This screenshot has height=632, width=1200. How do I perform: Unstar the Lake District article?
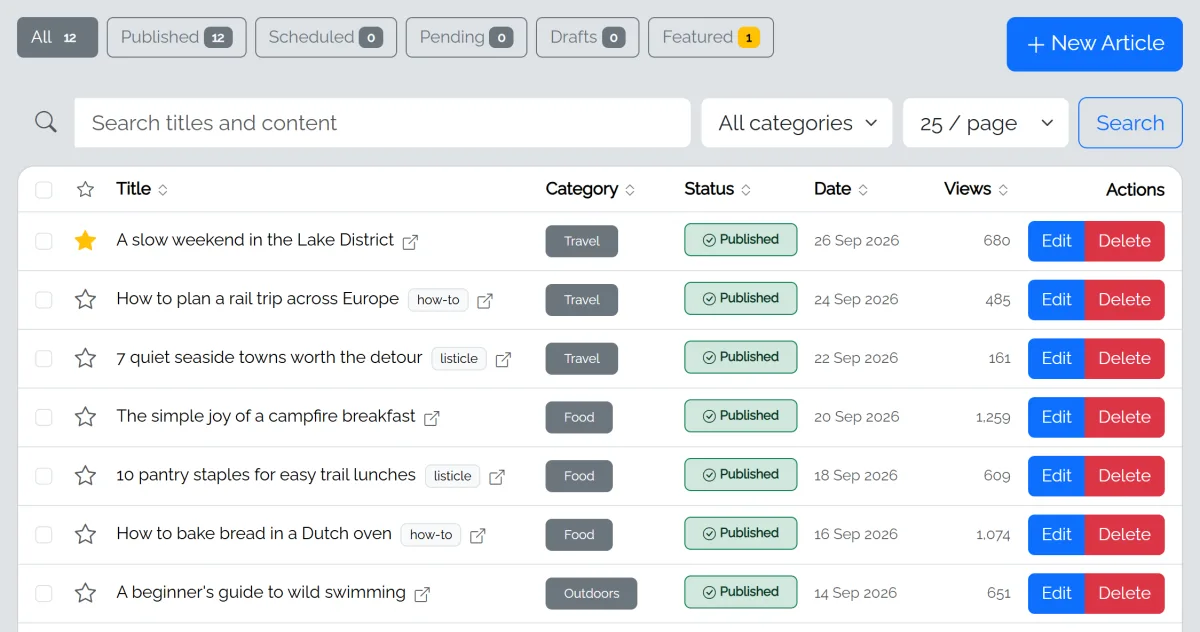point(86,240)
